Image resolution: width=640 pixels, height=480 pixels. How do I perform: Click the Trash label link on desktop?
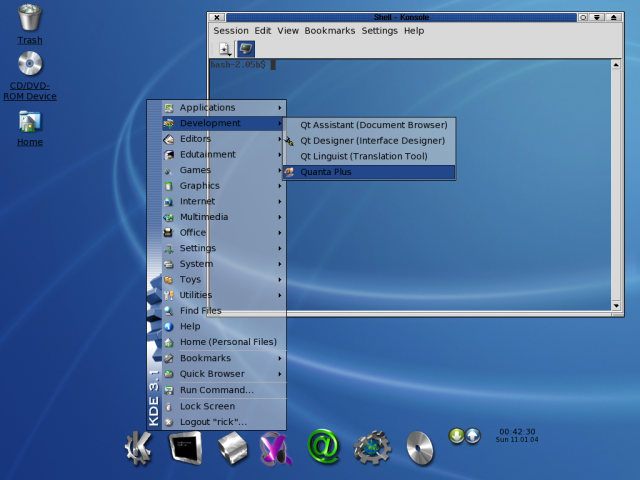click(x=30, y=40)
